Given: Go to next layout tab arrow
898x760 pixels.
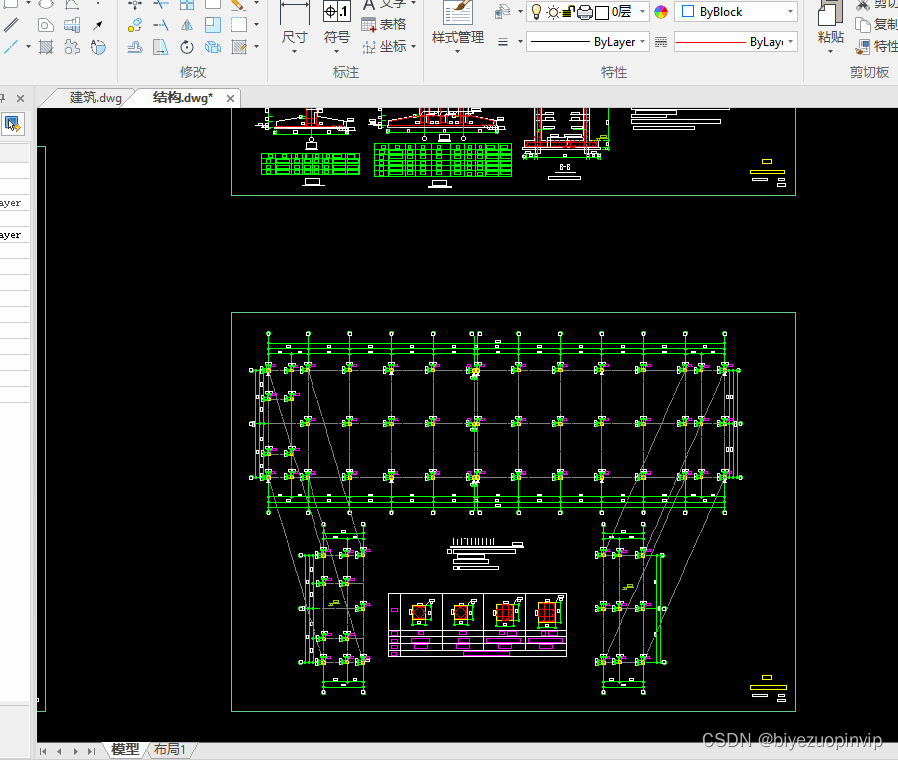Looking at the screenshot, I should coord(75,751).
